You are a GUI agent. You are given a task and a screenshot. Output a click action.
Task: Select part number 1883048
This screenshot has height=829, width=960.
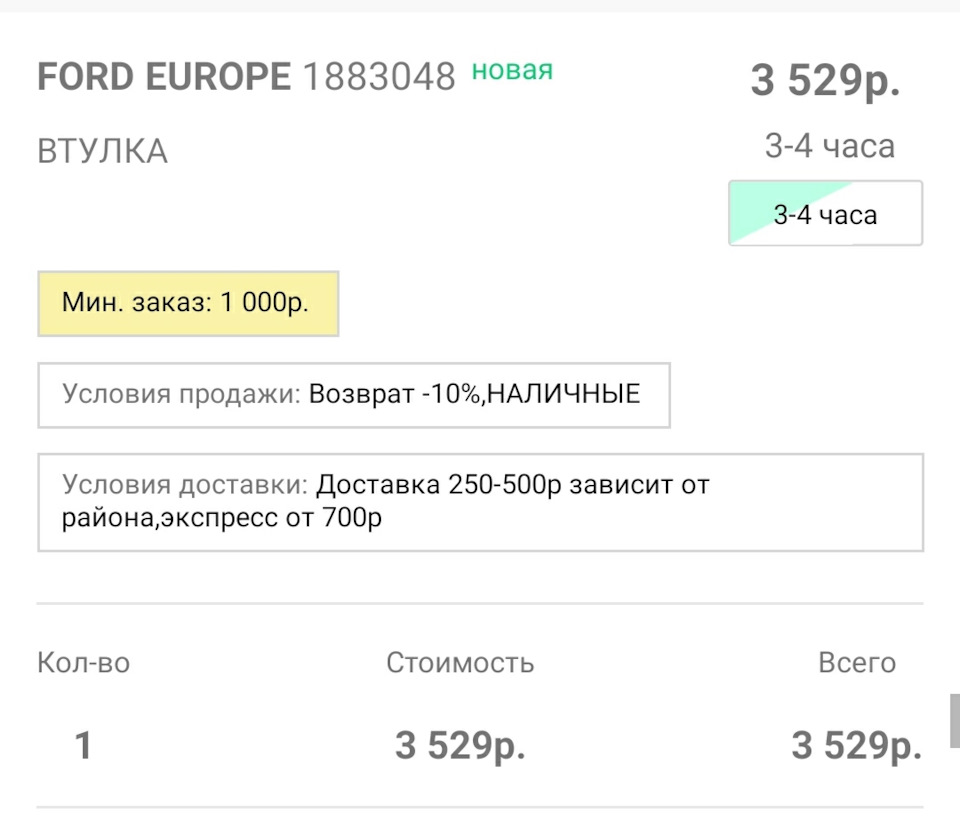pyautogui.click(x=378, y=77)
